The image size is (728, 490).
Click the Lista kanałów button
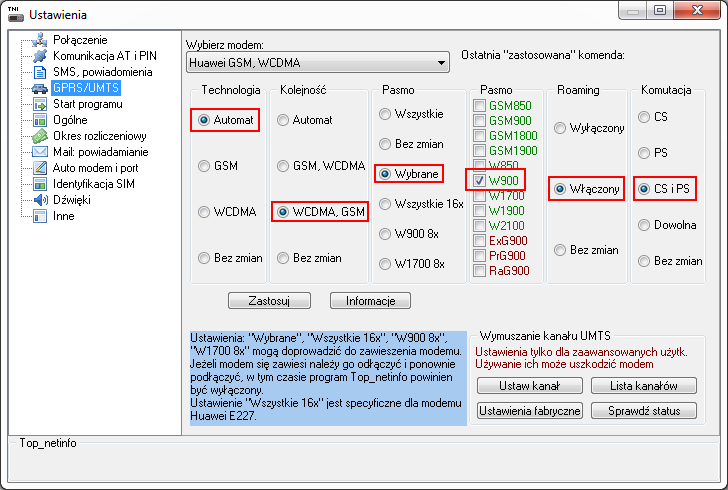click(642, 386)
